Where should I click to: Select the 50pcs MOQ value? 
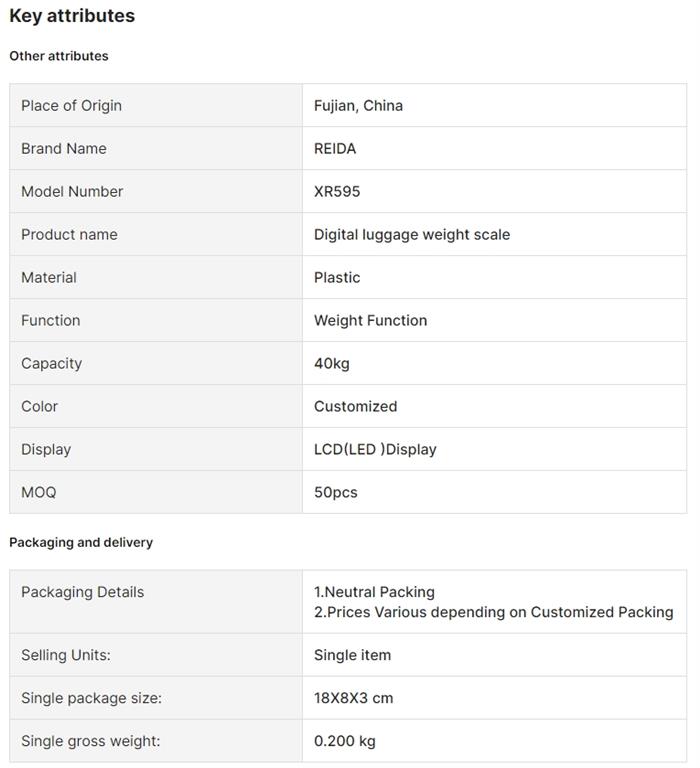tap(335, 492)
